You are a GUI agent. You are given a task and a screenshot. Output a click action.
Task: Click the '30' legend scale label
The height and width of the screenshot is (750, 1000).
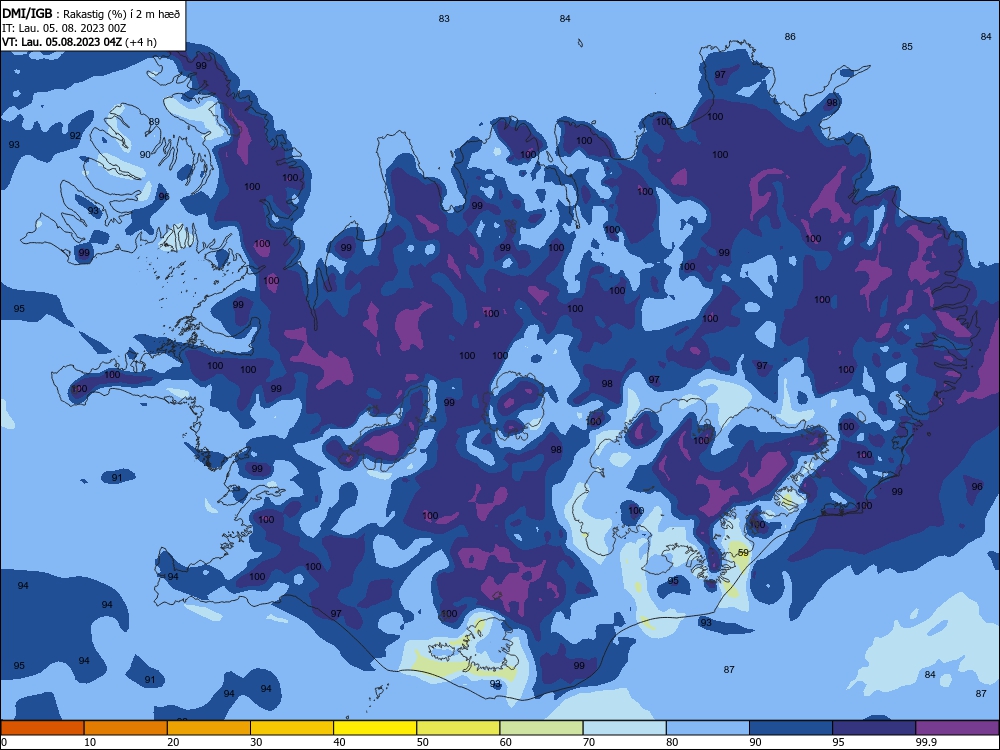[x=256, y=742]
